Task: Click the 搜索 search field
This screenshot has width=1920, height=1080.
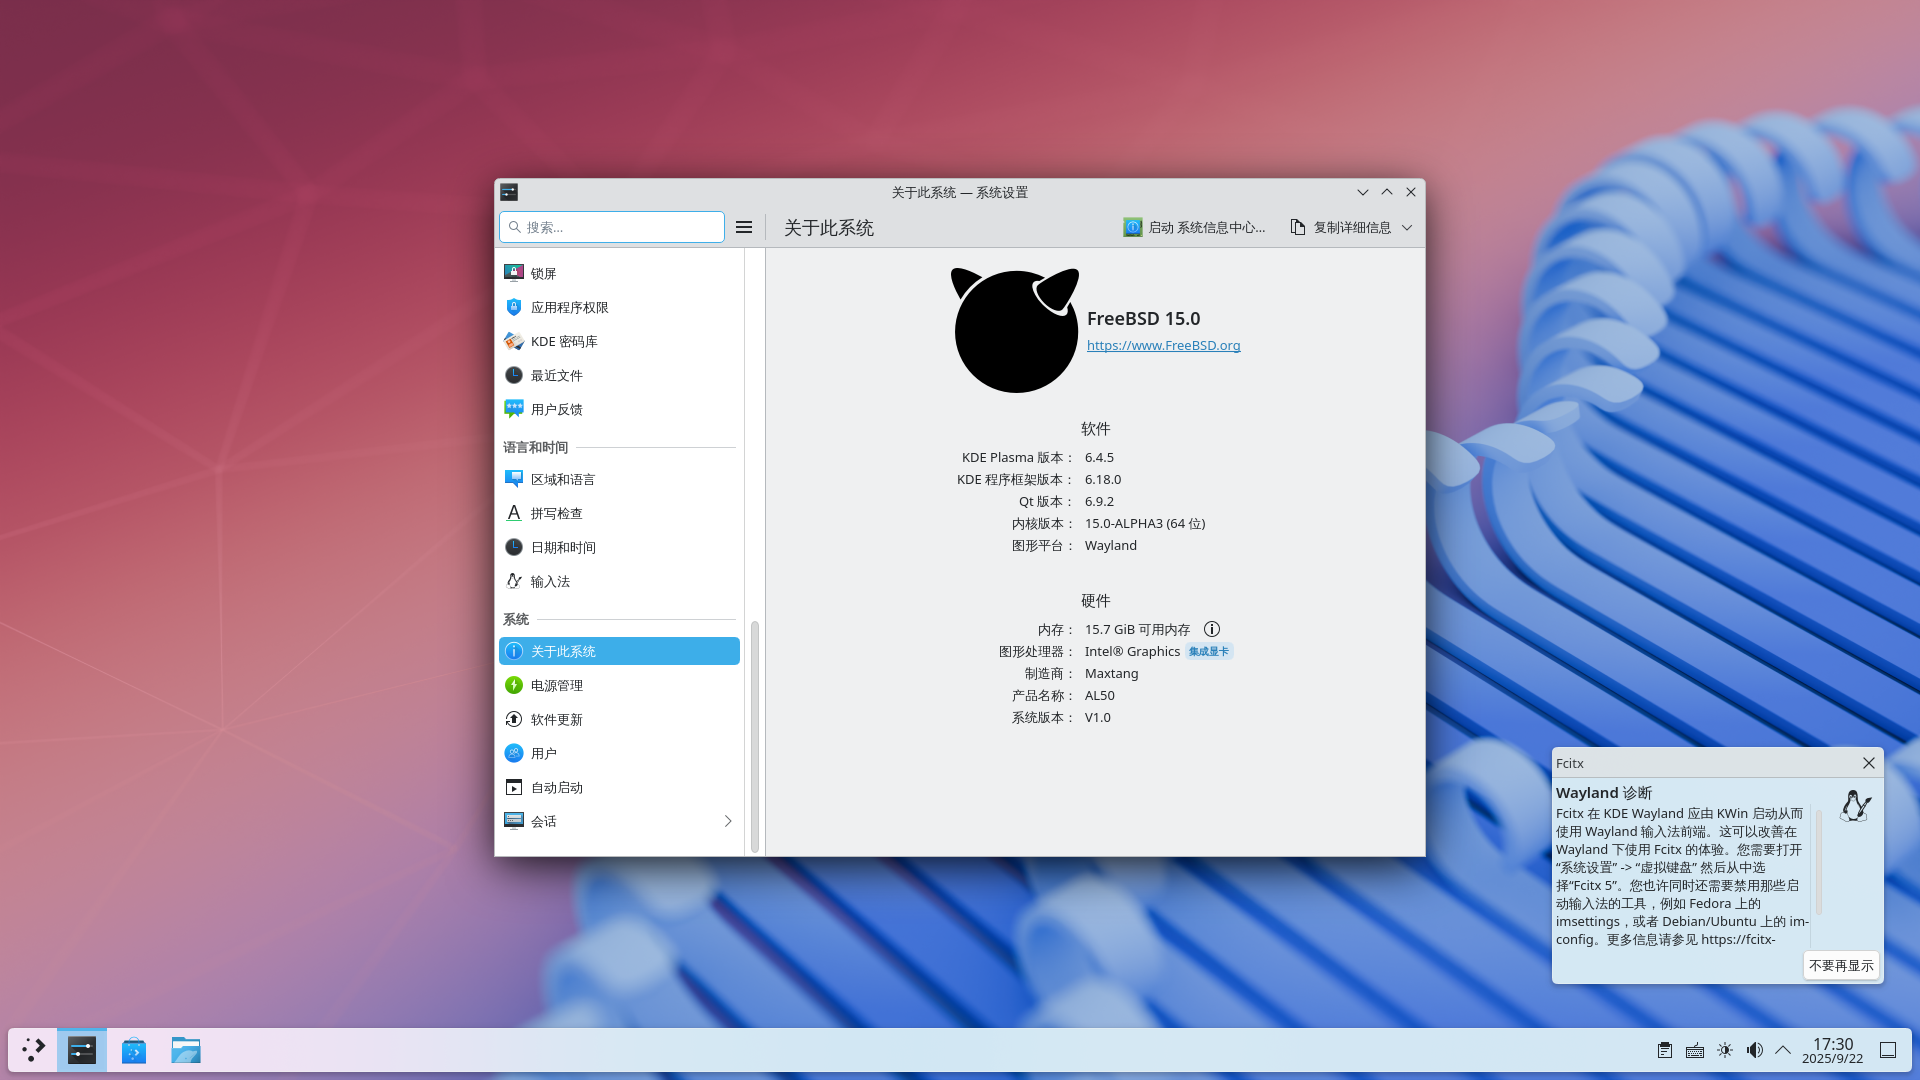Action: click(612, 227)
